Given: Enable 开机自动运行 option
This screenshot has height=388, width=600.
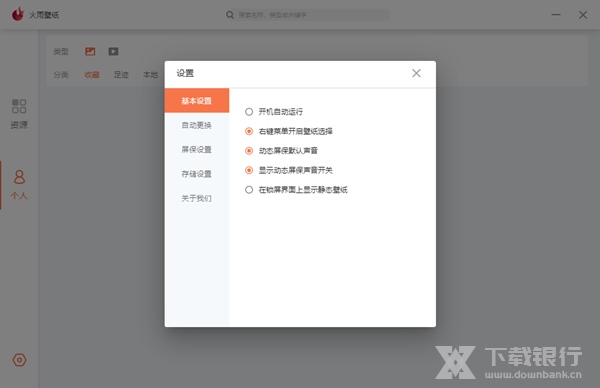Looking at the screenshot, I should 249,112.
